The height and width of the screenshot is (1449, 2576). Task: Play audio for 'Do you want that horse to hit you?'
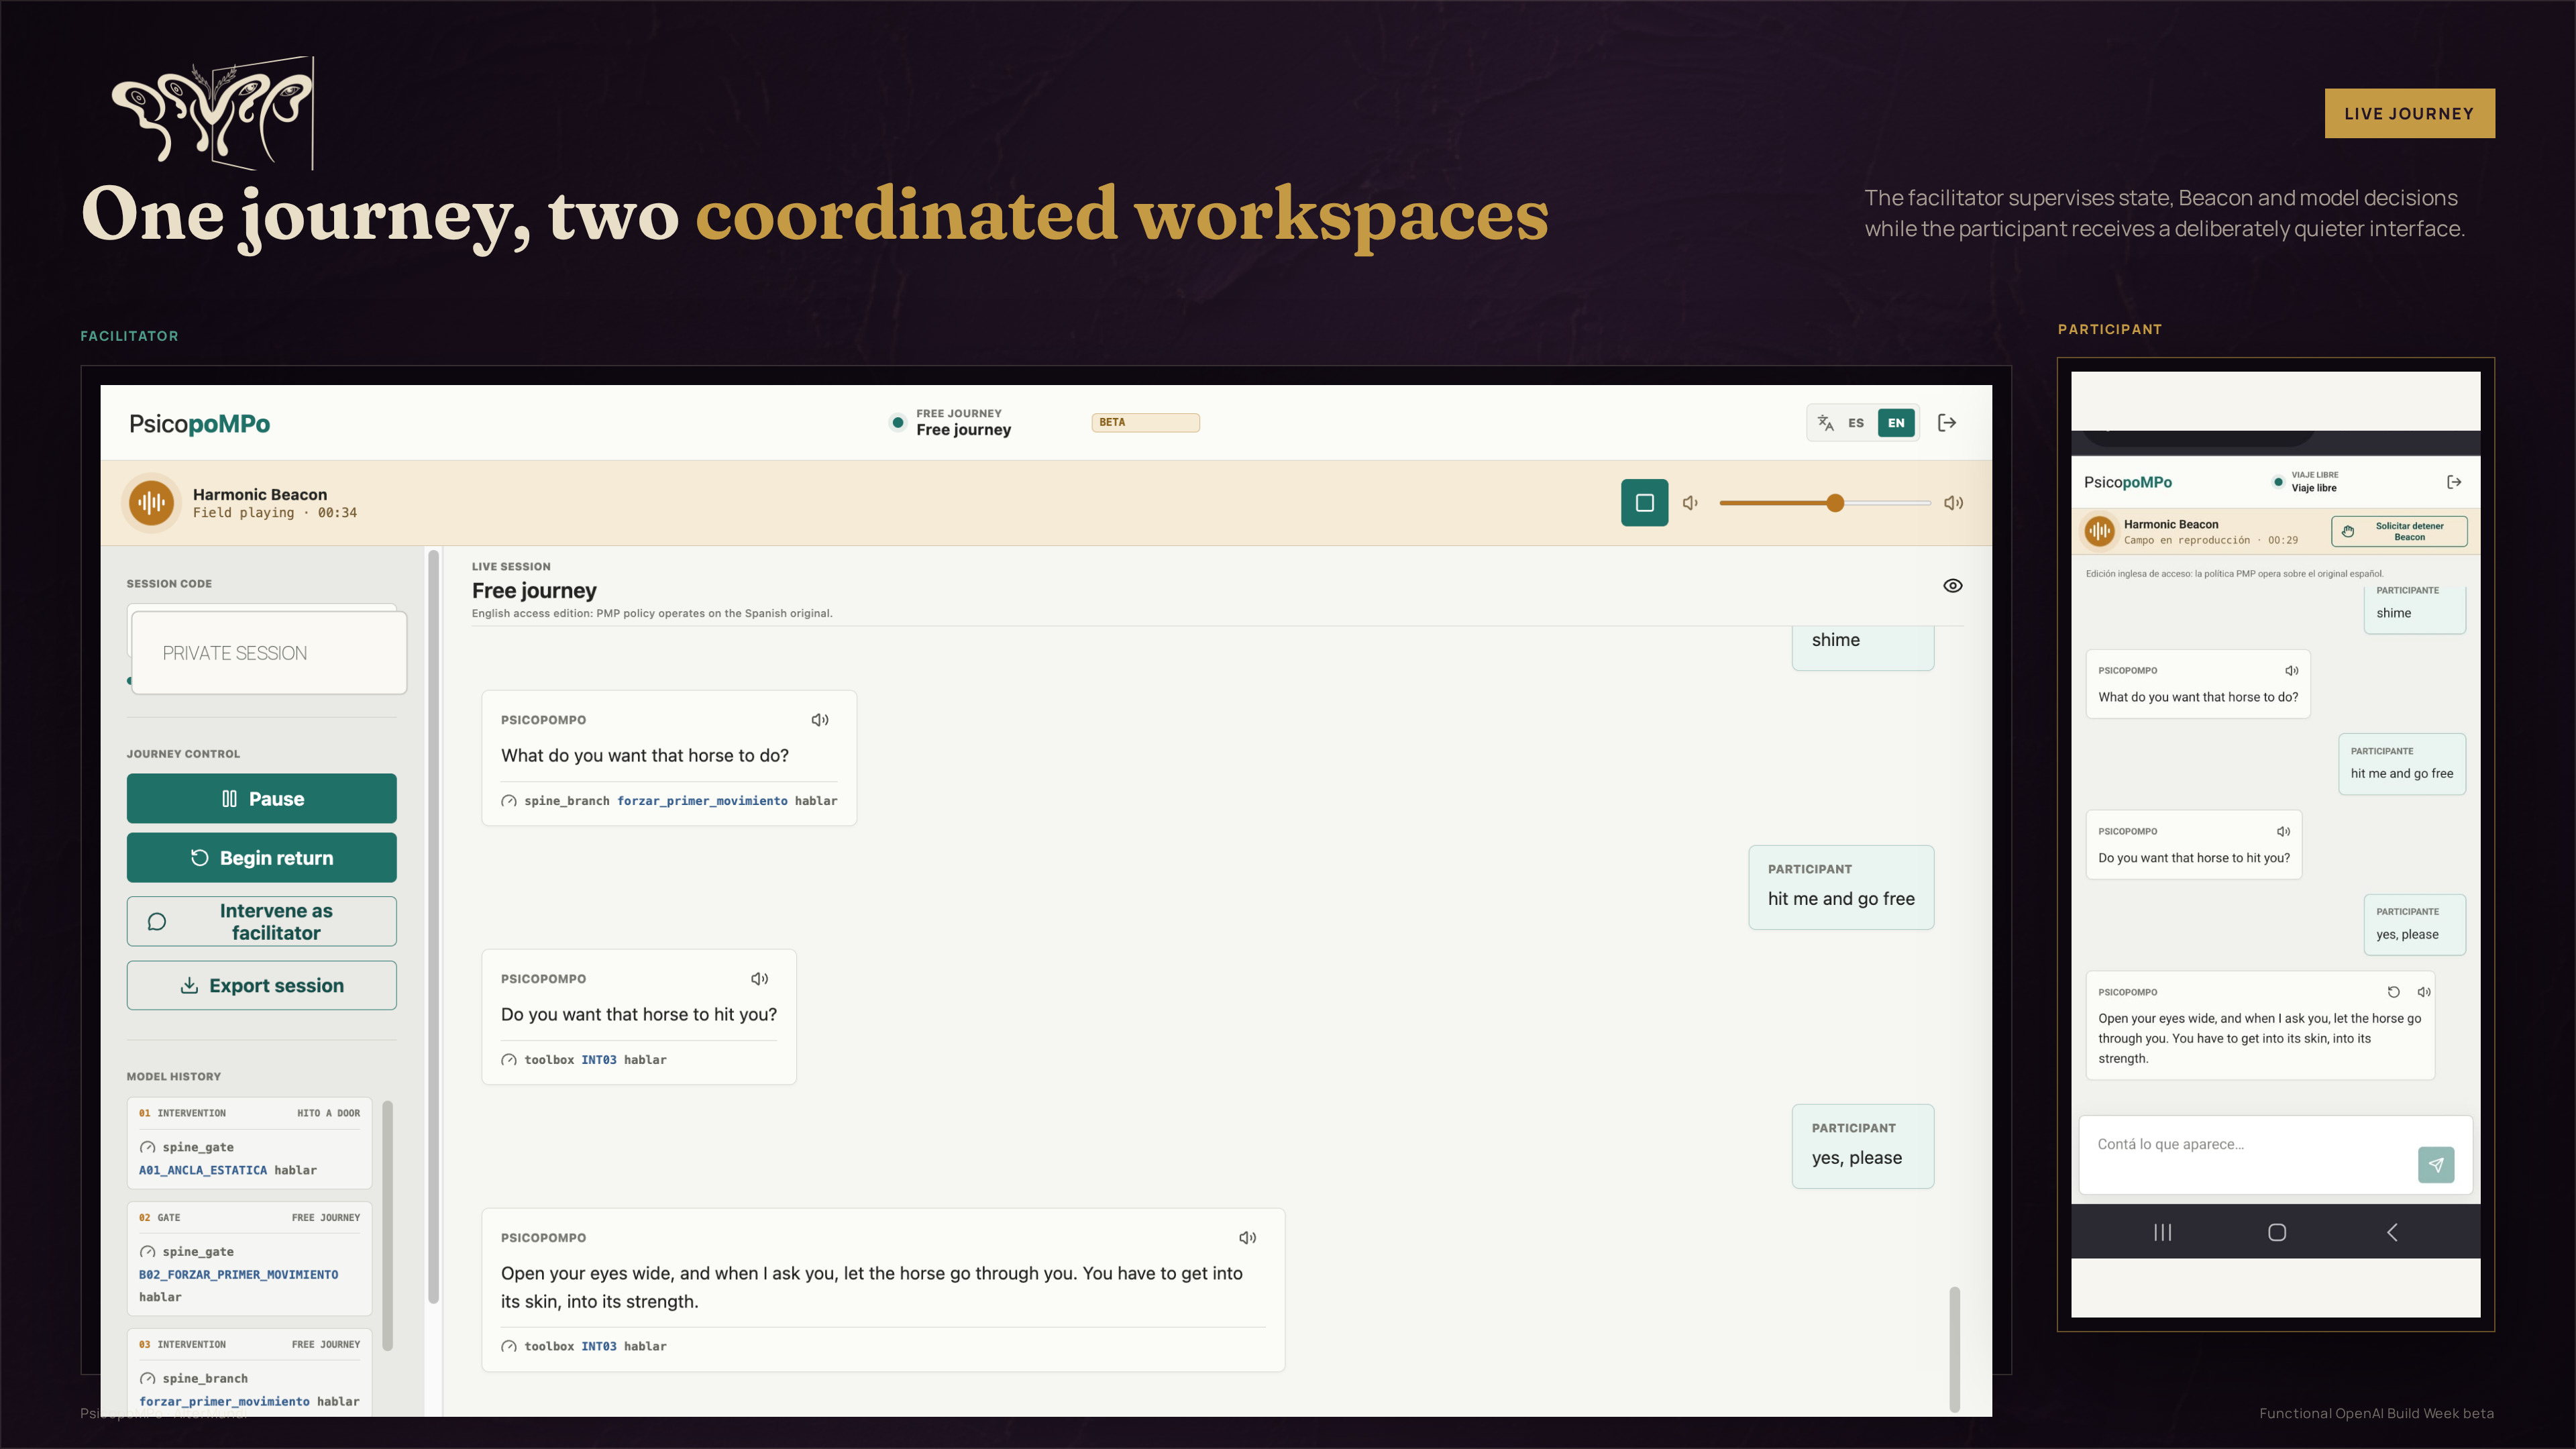pyautogui.click(x=760, y=979)
